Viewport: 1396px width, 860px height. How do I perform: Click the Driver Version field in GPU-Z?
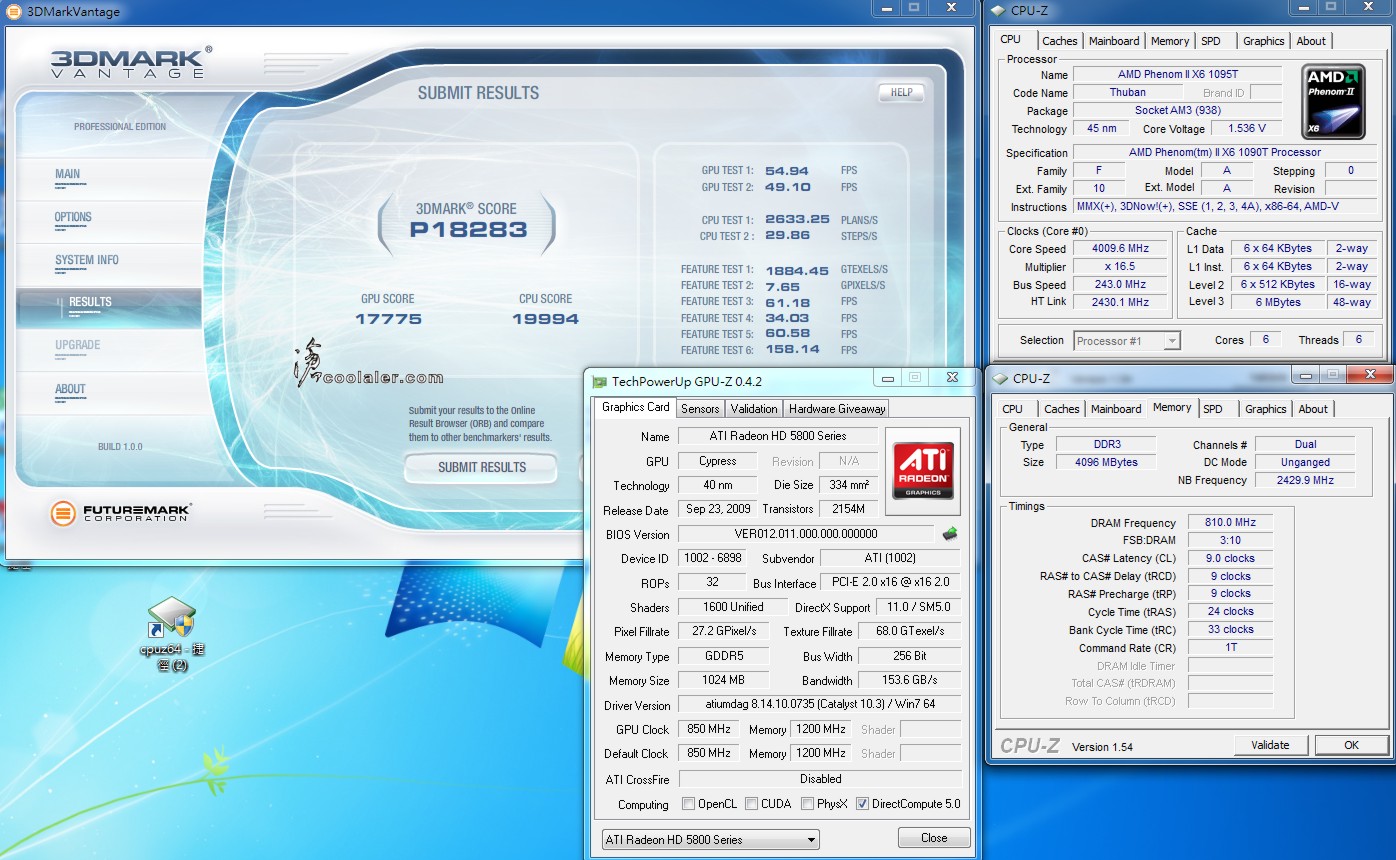820,705
